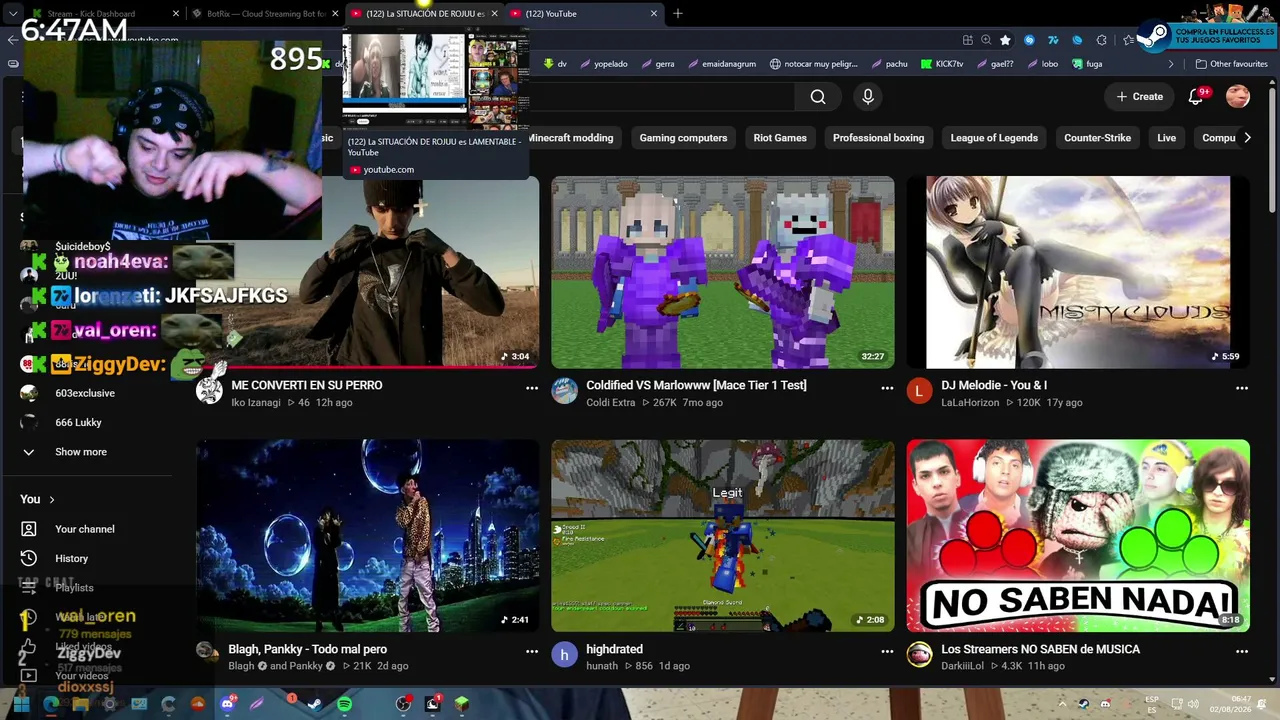1280x720 pixels.
Task: Select the Counter-Strike chip
Action: click(x=1097, y=138)
